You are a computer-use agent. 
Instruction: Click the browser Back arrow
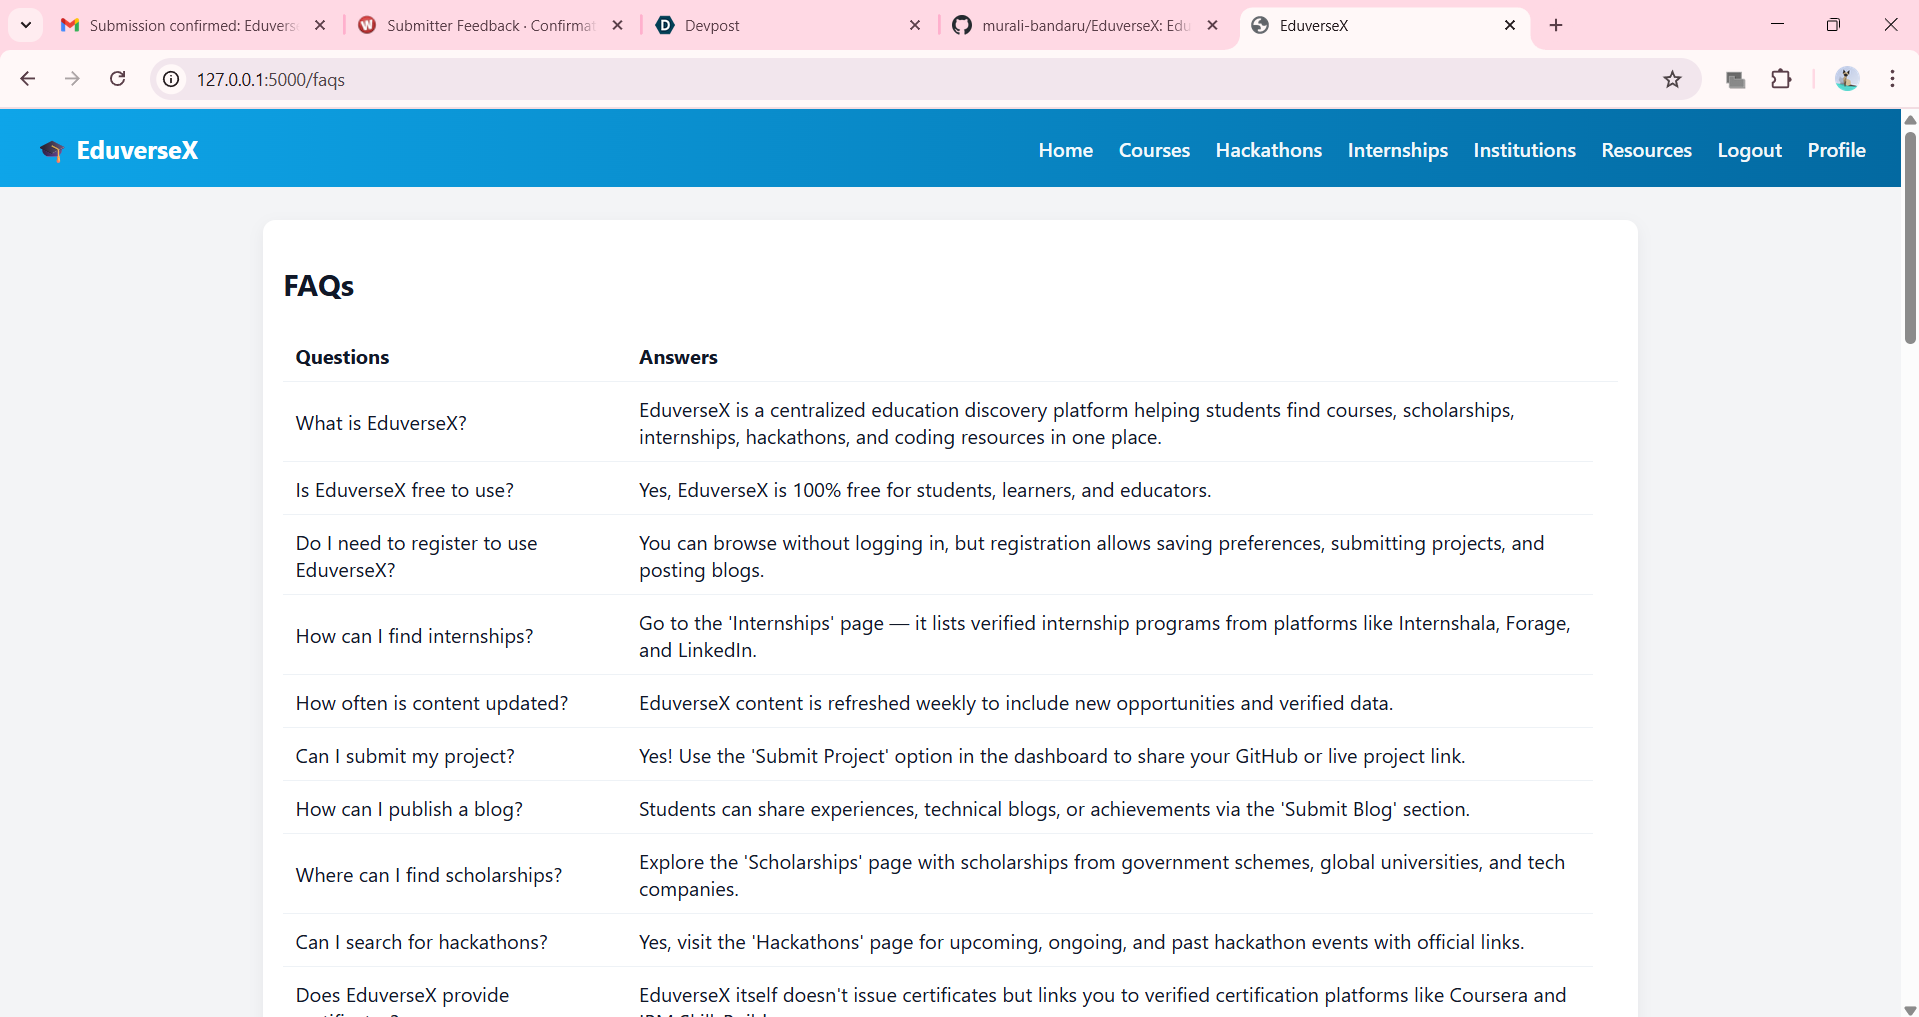(28, 79)
